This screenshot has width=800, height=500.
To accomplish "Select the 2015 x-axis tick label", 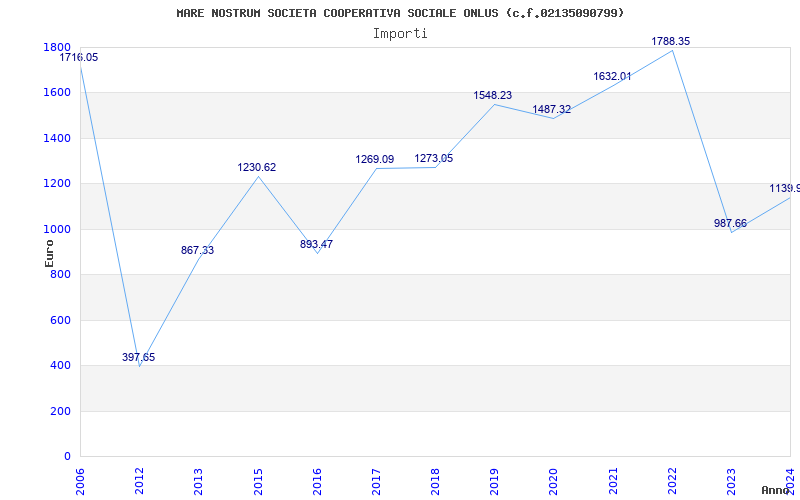I will pyautogui.click(x=258, y=481).
